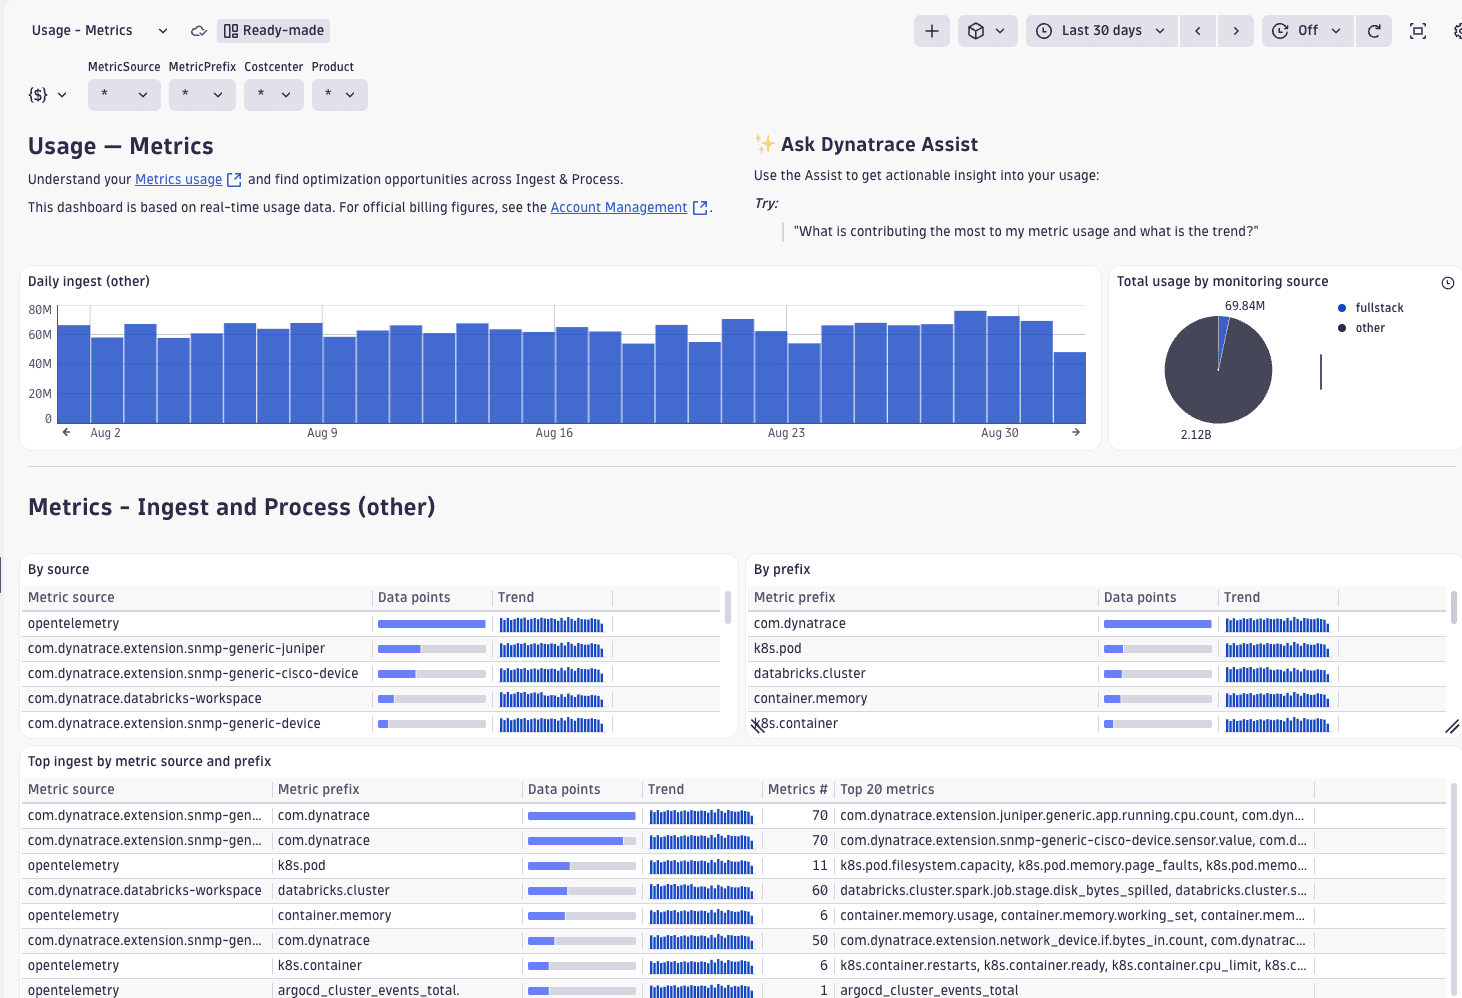Screen dimensions: 1462x998
Task: Select container.memory row in By prefix
Action: [1097, 698]
